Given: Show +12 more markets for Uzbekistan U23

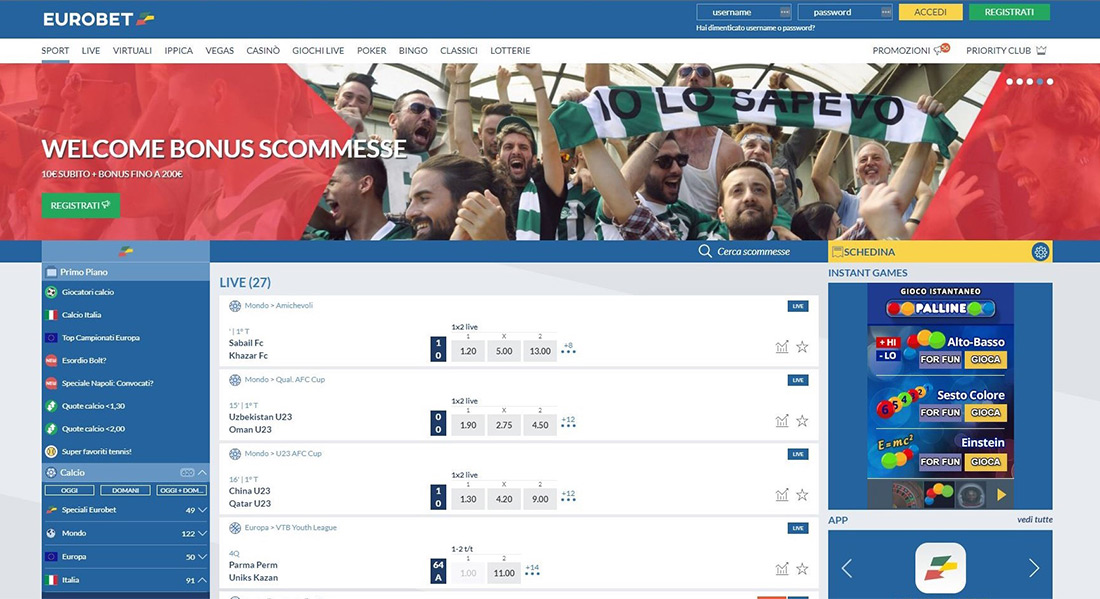Looking at the screenshot, I should (568, 422).
